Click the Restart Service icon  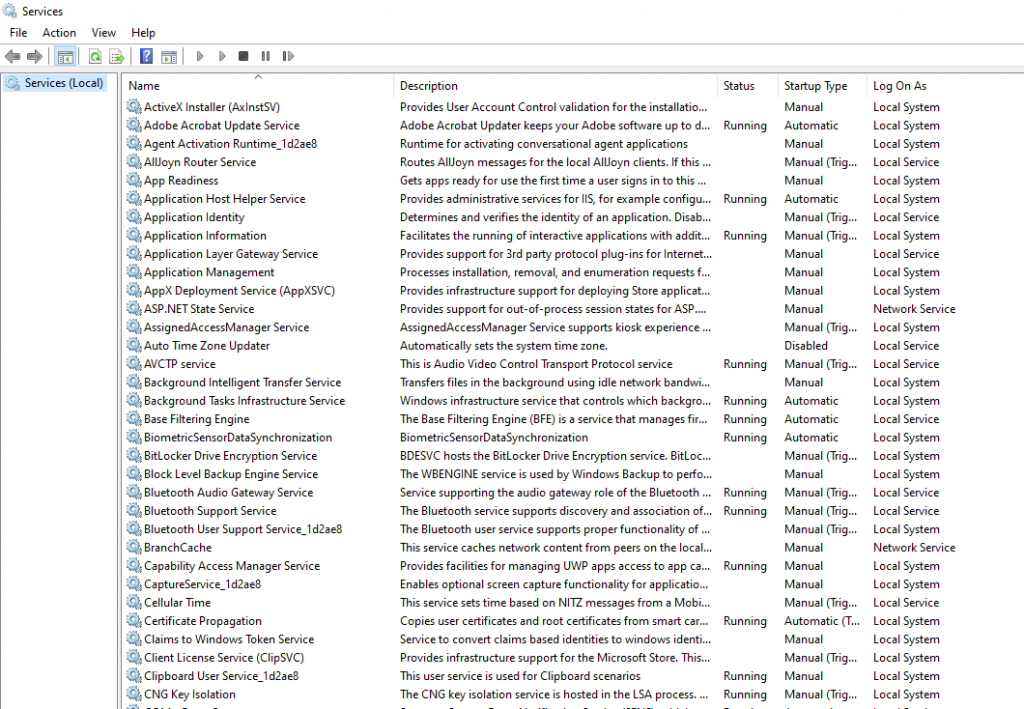click(290, 56)
